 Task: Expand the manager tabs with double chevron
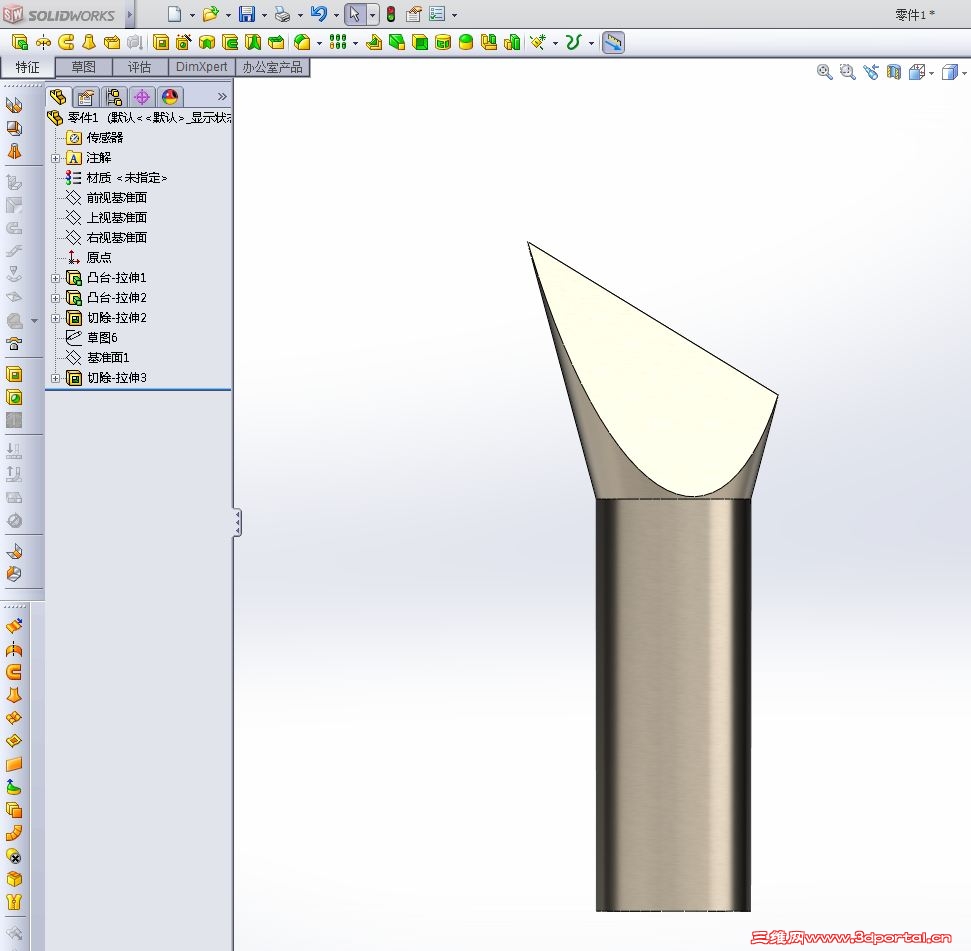click(x=222, y=97)
